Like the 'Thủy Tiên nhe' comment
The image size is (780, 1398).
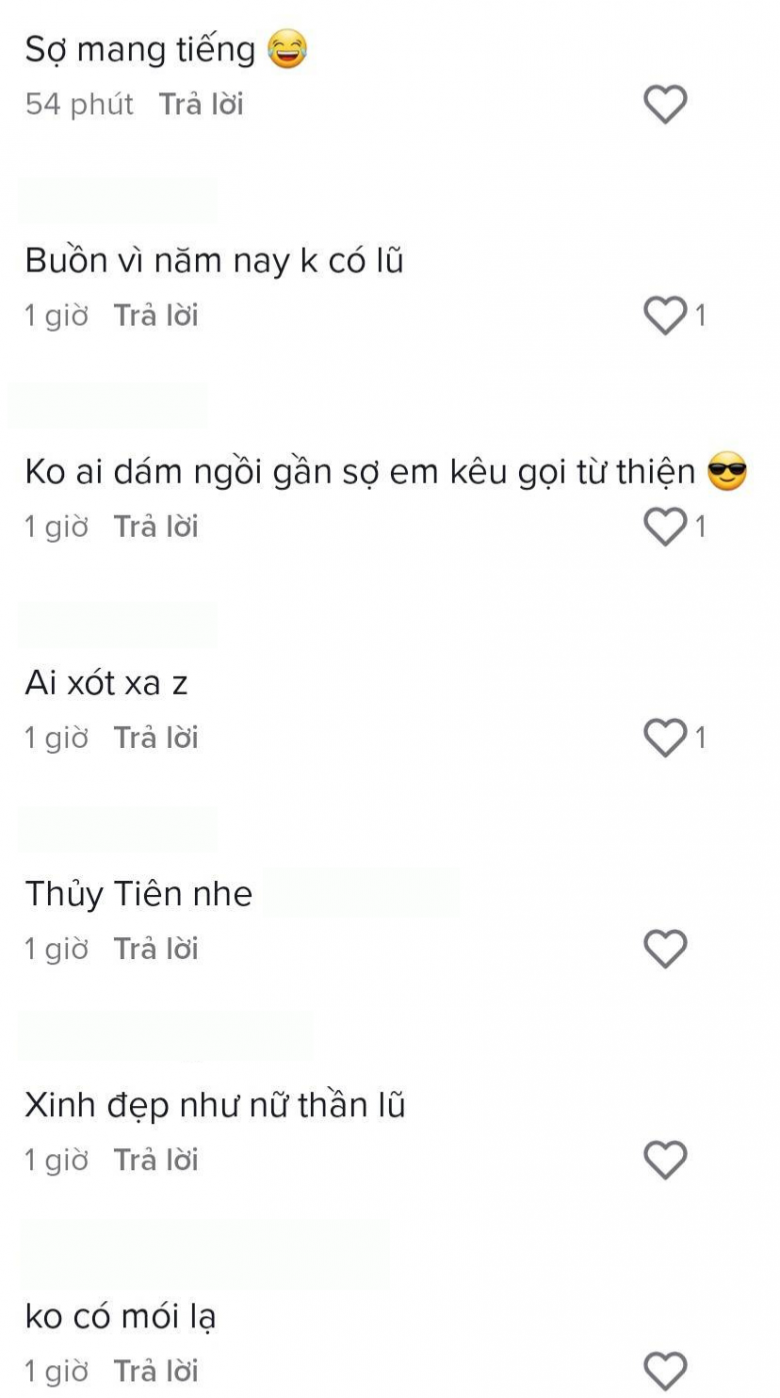point(665,949)
